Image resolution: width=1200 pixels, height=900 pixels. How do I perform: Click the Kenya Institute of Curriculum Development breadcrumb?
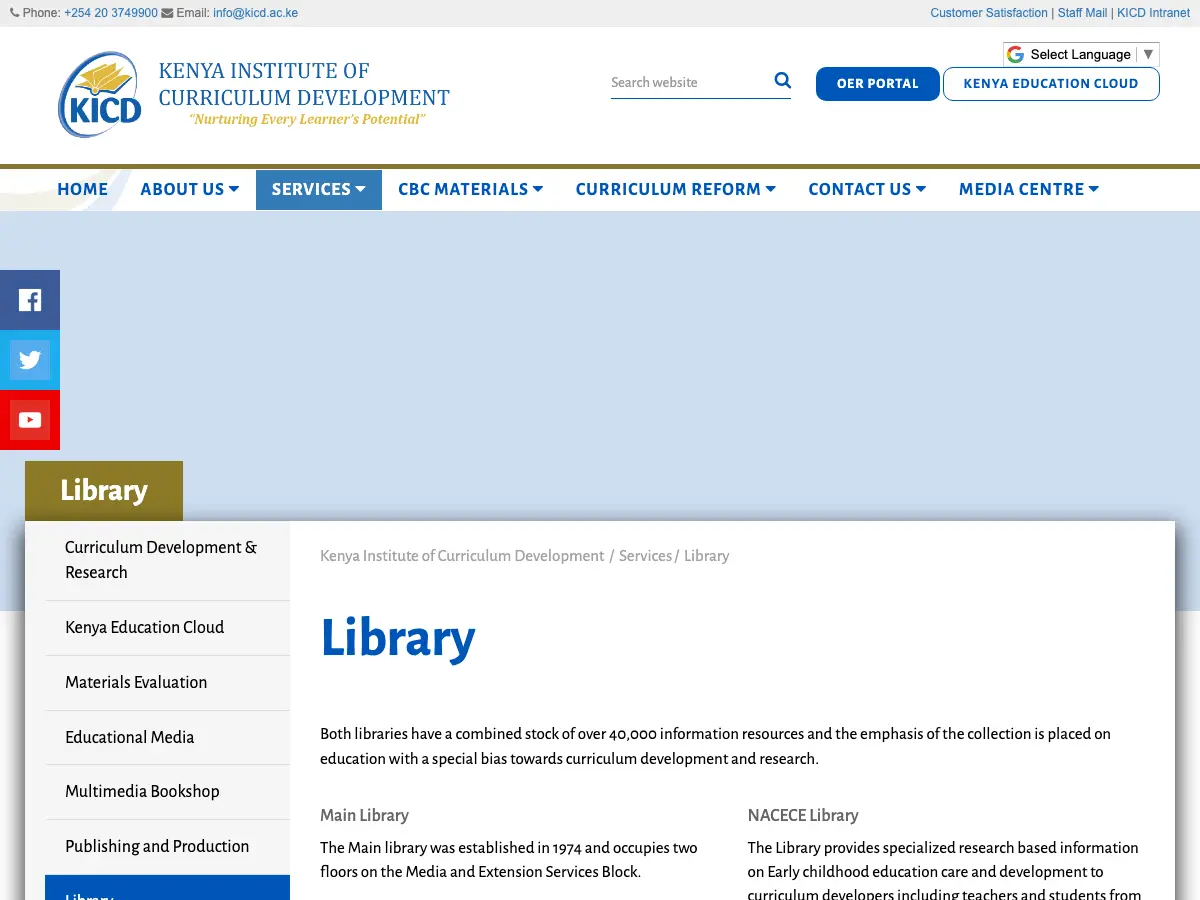(462, 556)
